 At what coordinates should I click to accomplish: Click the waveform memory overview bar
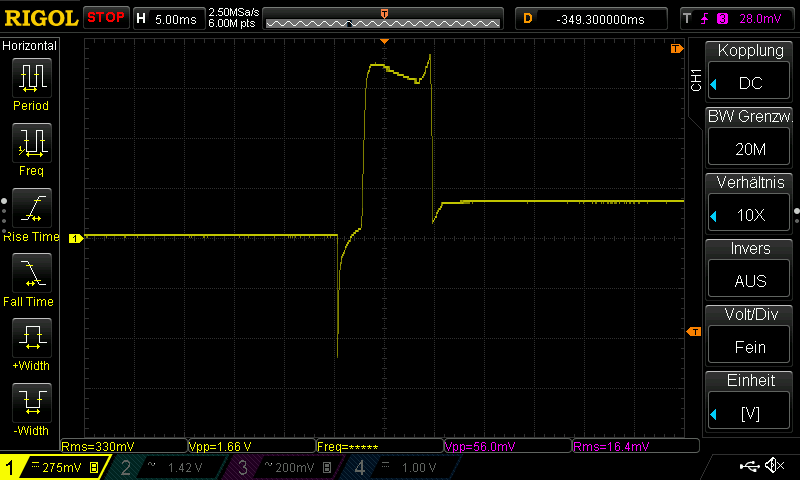pyautogui.click(x=383, y=19)
